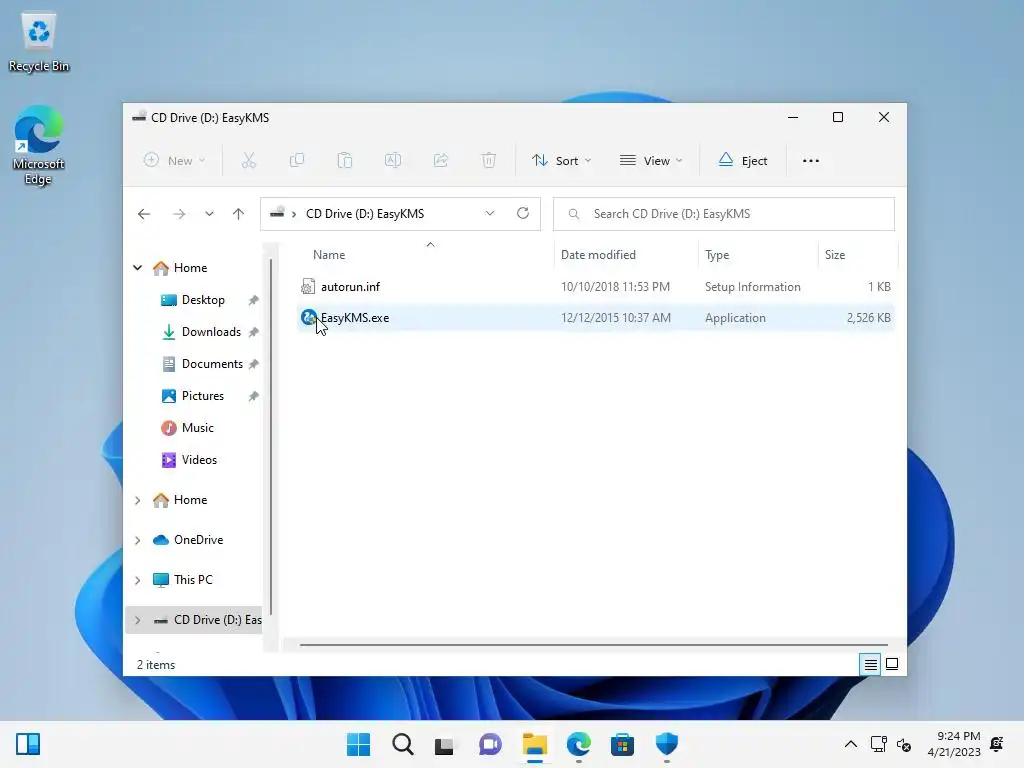The width and height of the screenshot is (1024, 768).
Task: Click the horizontal scrollbar in file list
Action: [x=594, y=645]
